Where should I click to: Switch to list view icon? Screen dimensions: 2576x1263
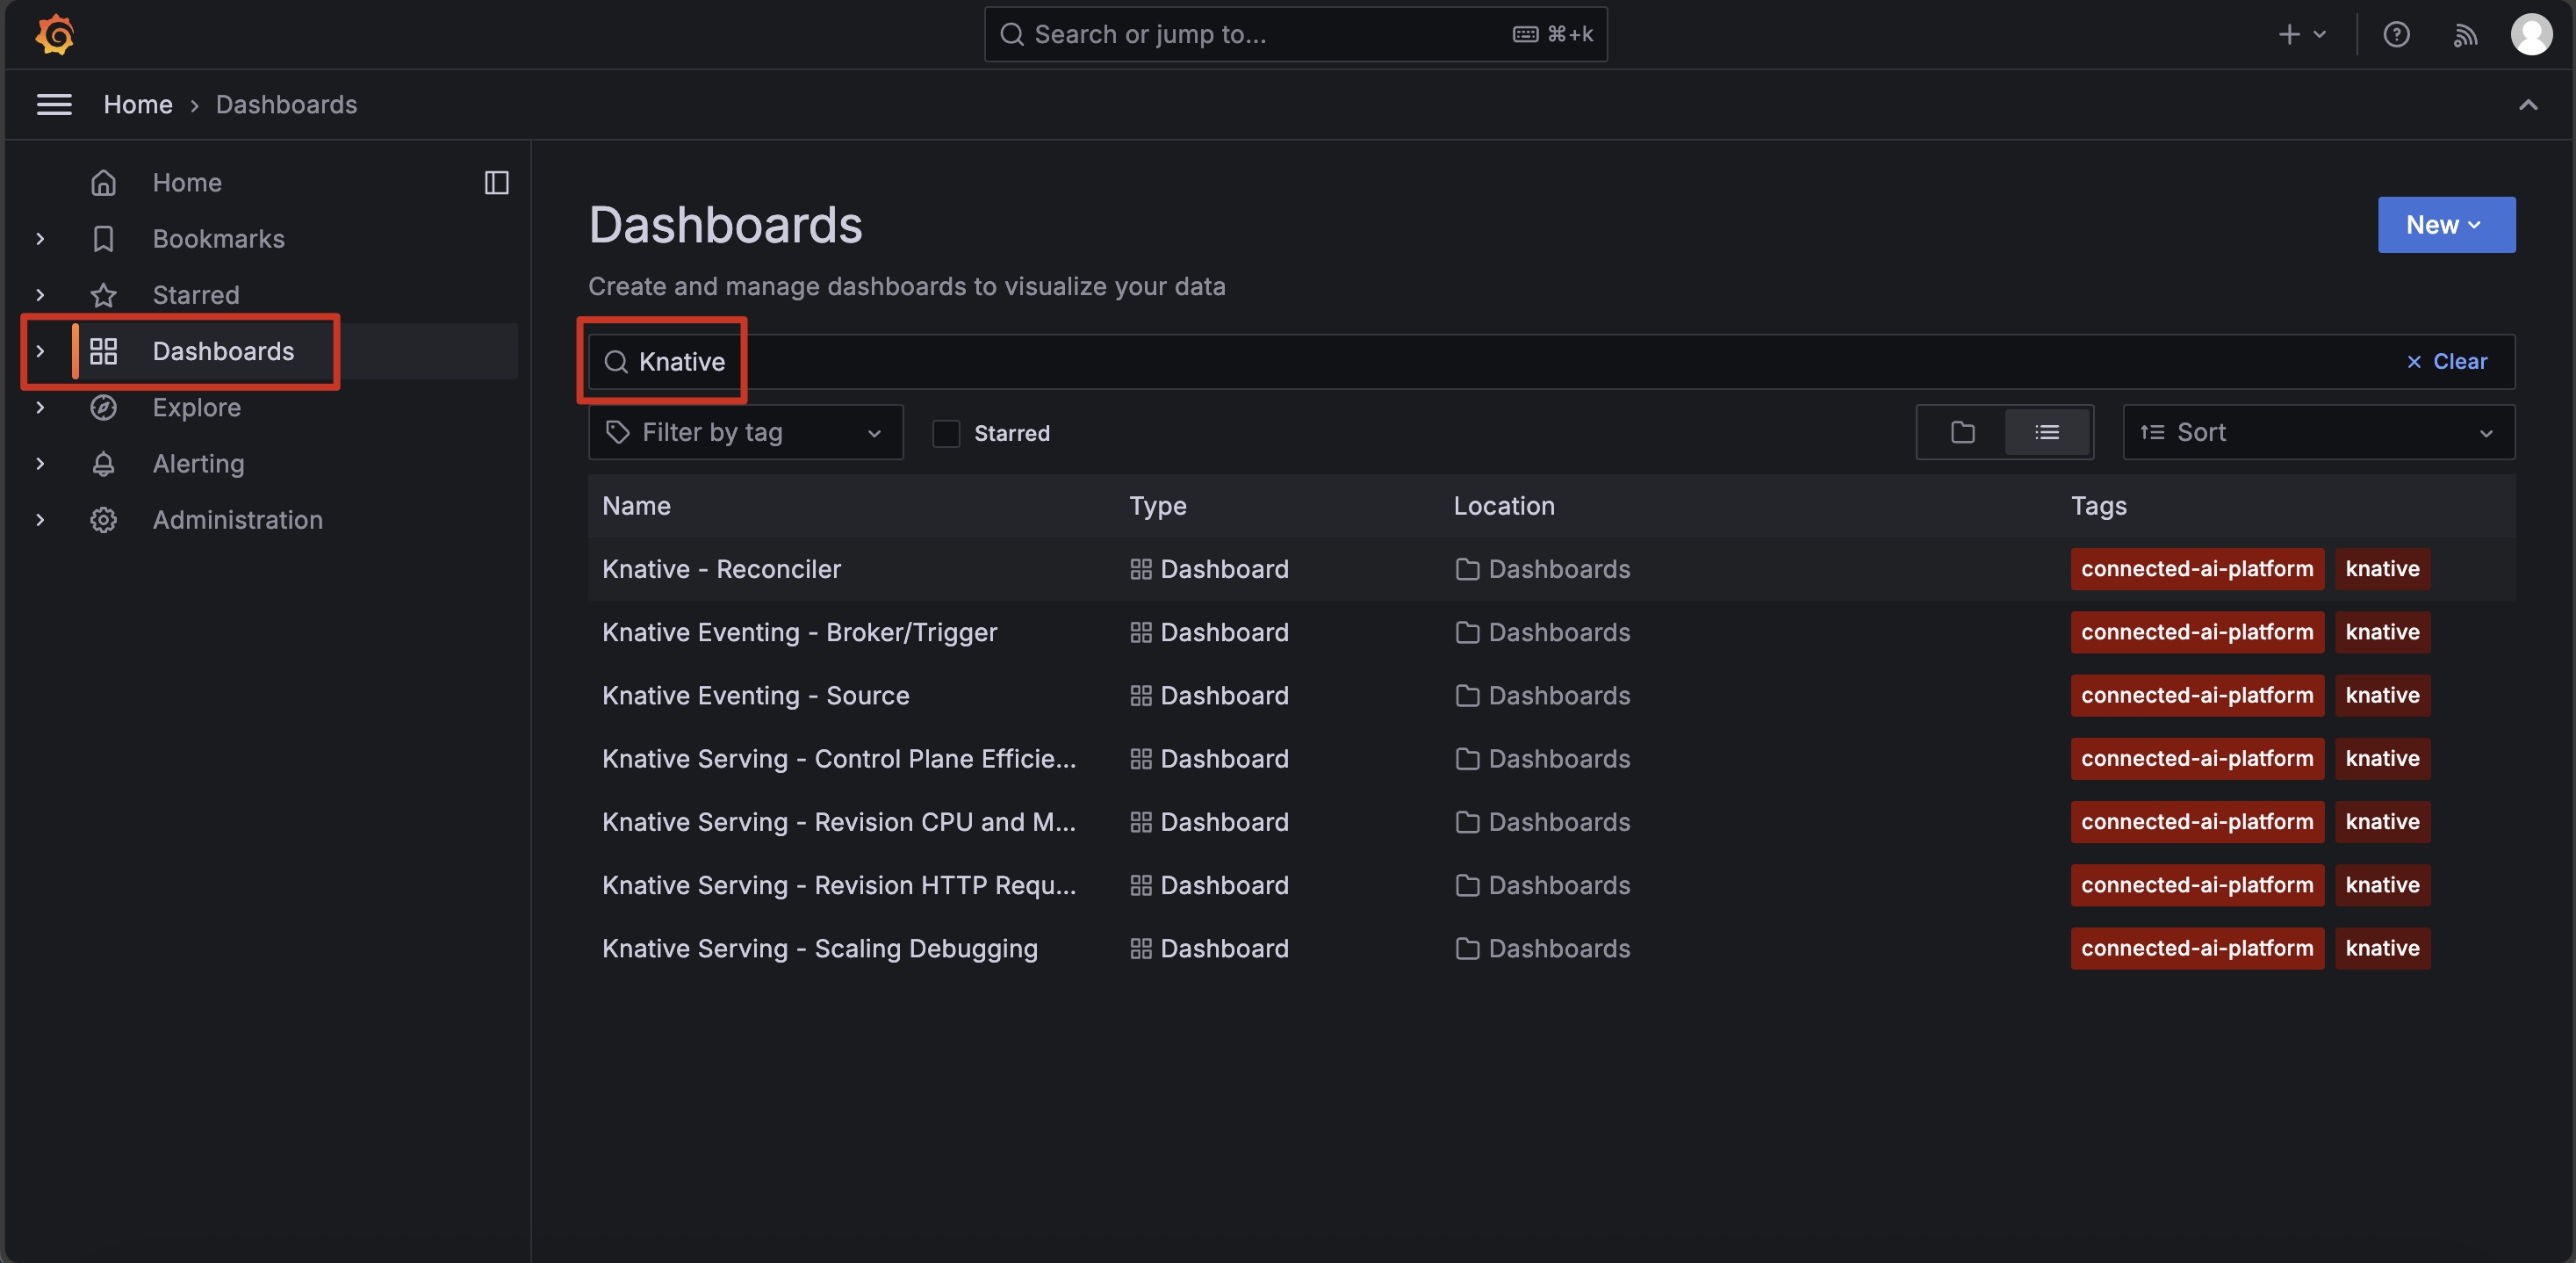2047,432
